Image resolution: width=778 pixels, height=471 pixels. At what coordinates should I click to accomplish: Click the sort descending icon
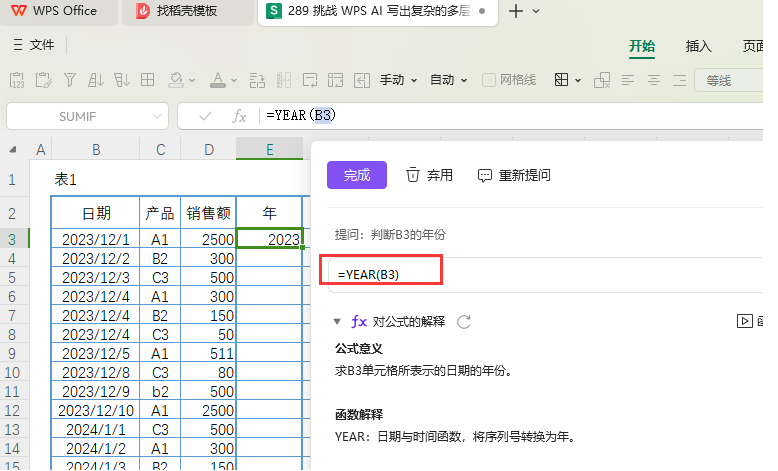click(122, 80)
